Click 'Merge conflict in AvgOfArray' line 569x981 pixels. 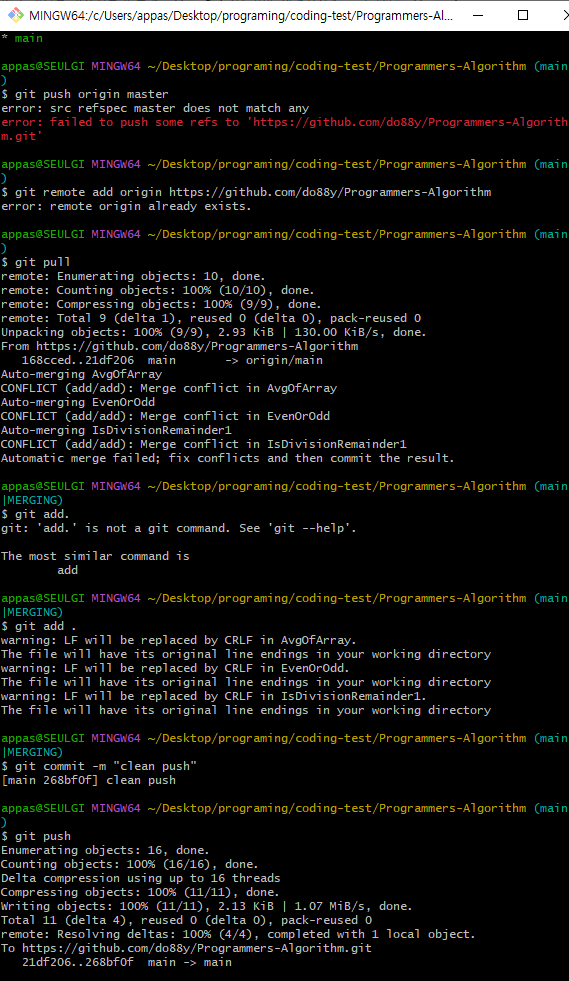(x=169, y=388)
